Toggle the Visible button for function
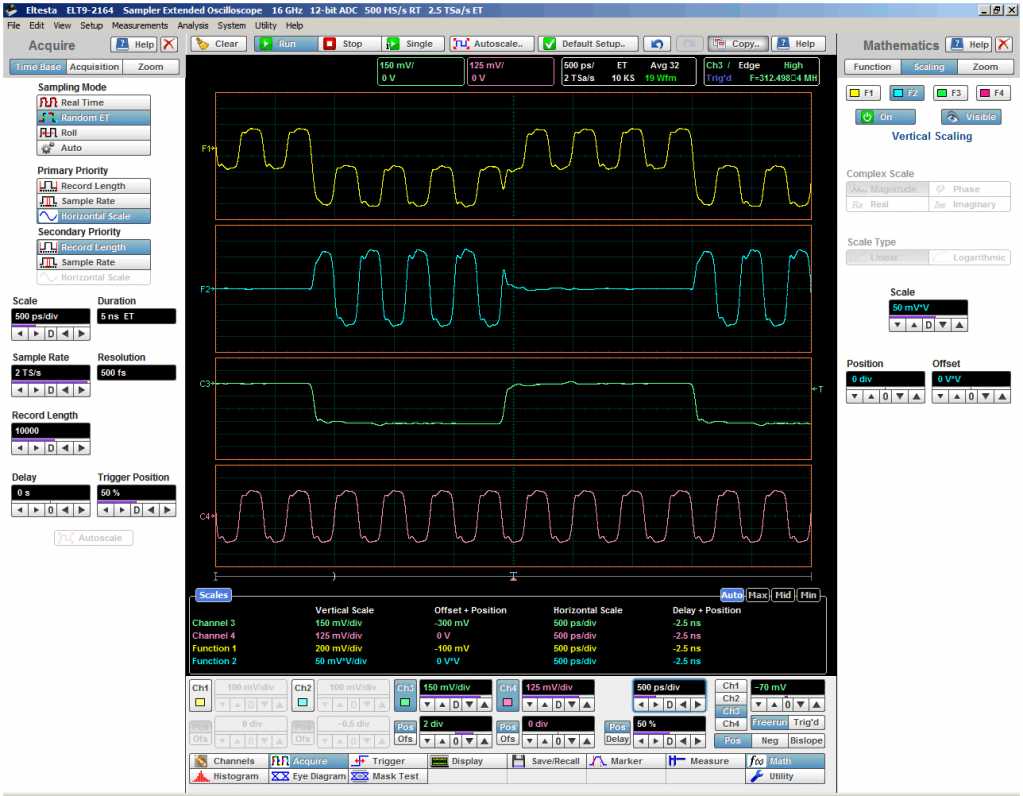 click(x=971, y=117)
